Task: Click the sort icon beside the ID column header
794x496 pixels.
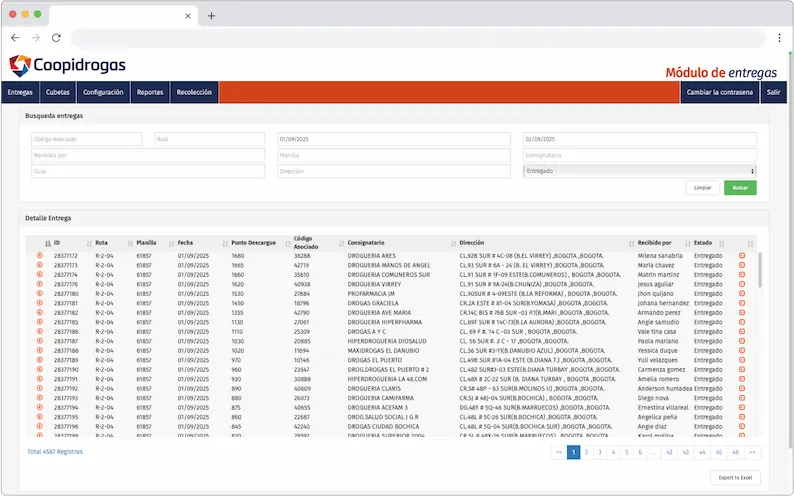Action: [x=47, y=243]
